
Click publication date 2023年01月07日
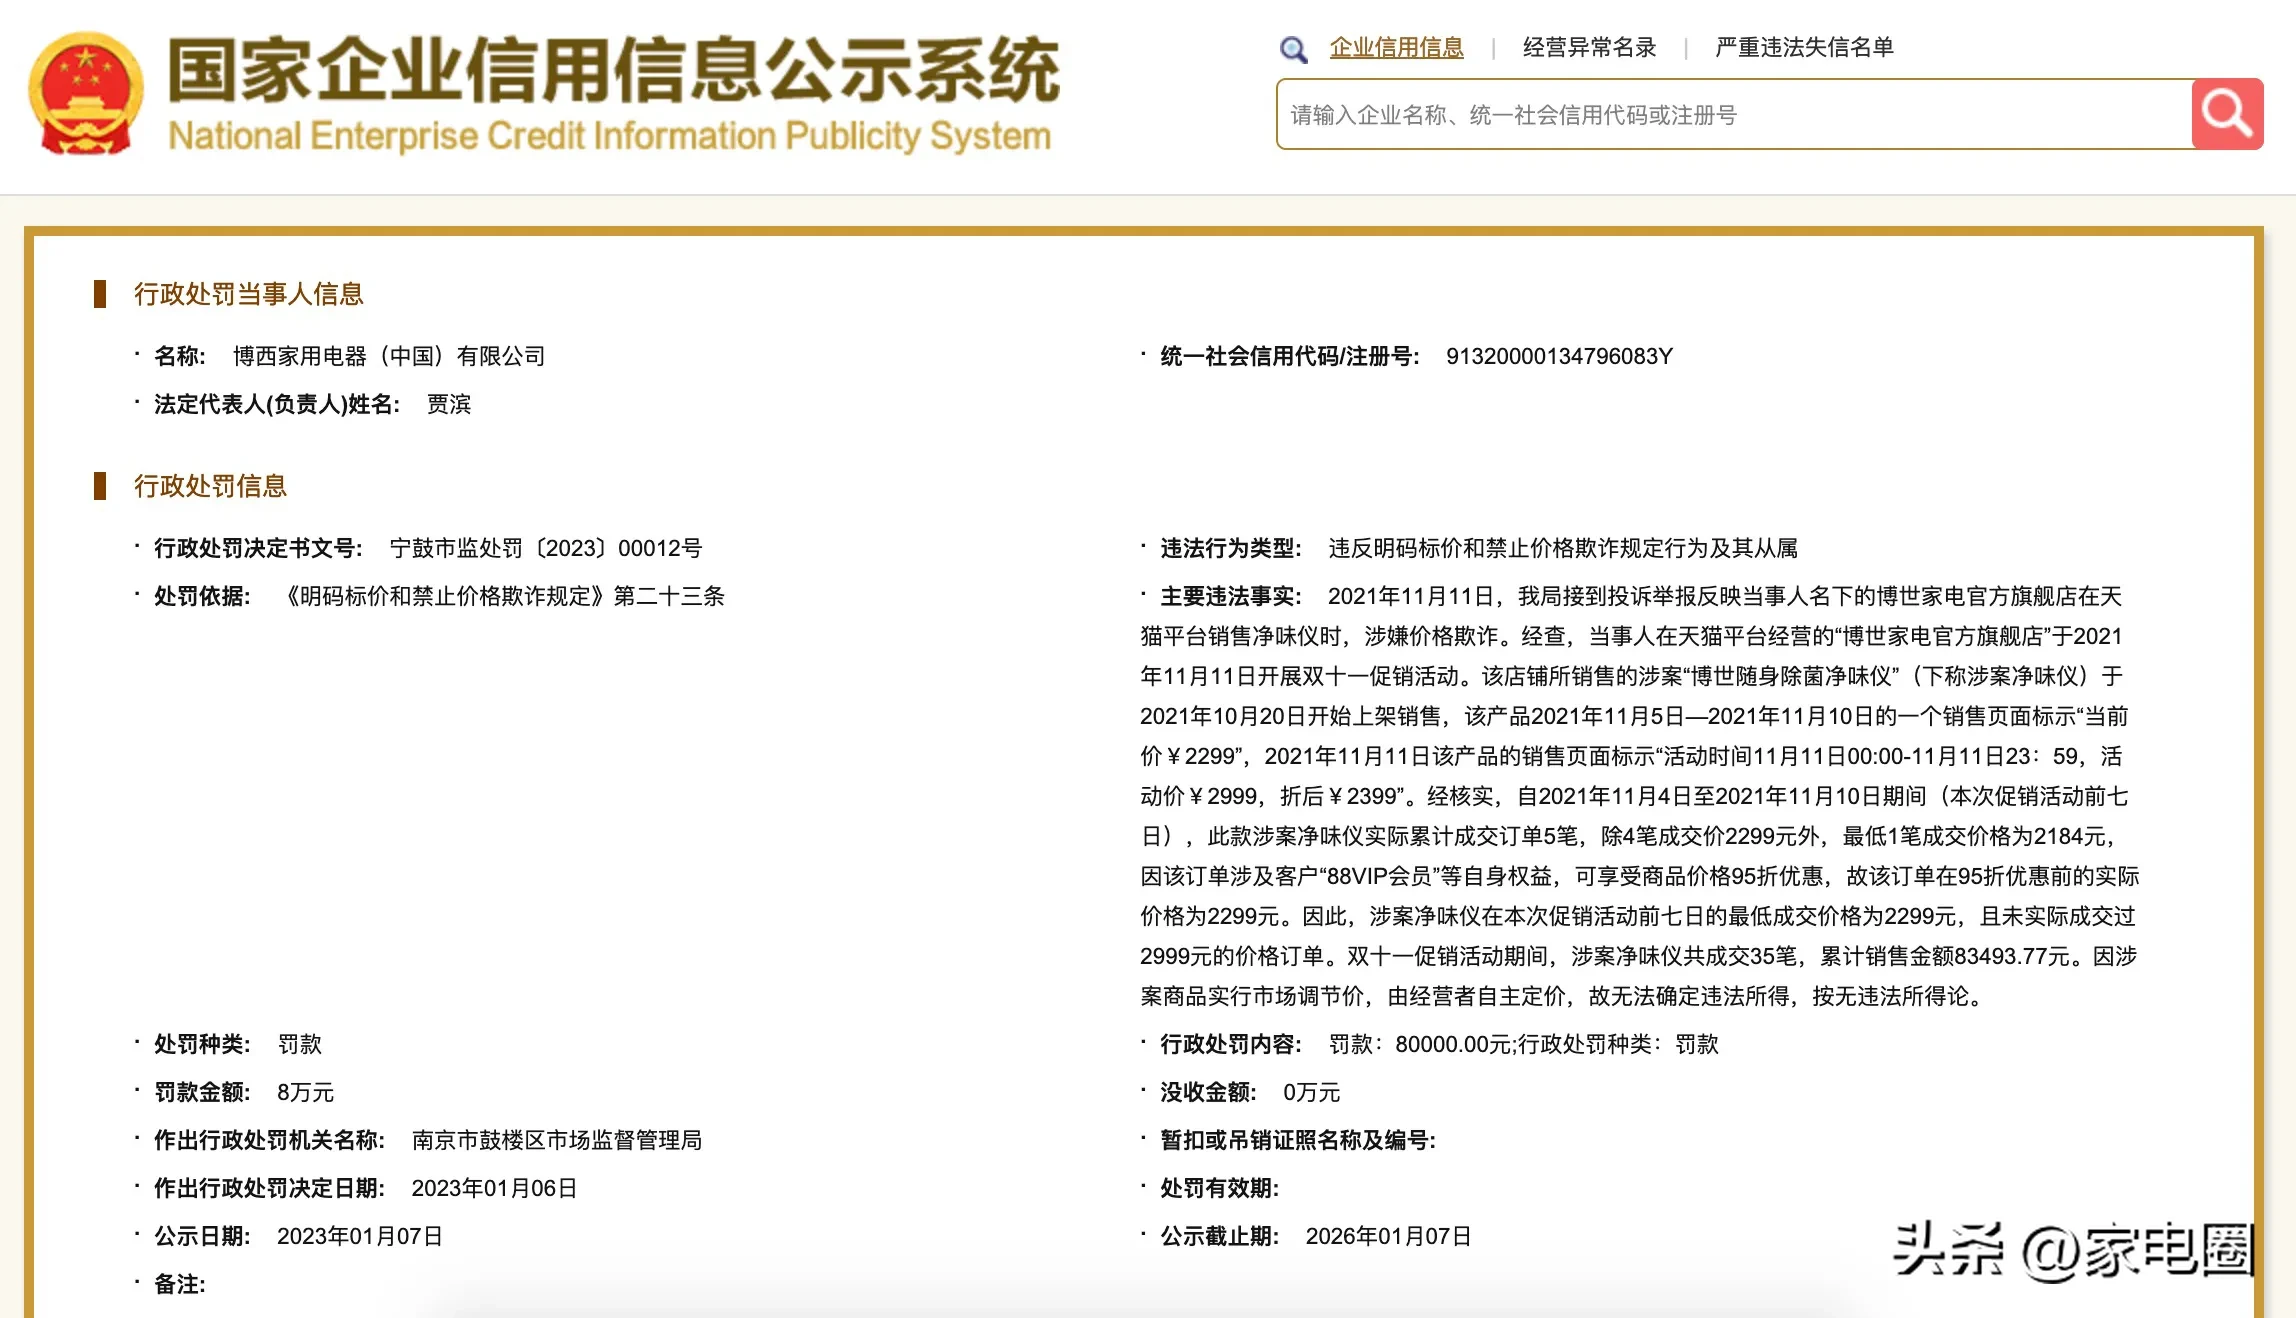pyautogui.click(x=360, y=1236)
